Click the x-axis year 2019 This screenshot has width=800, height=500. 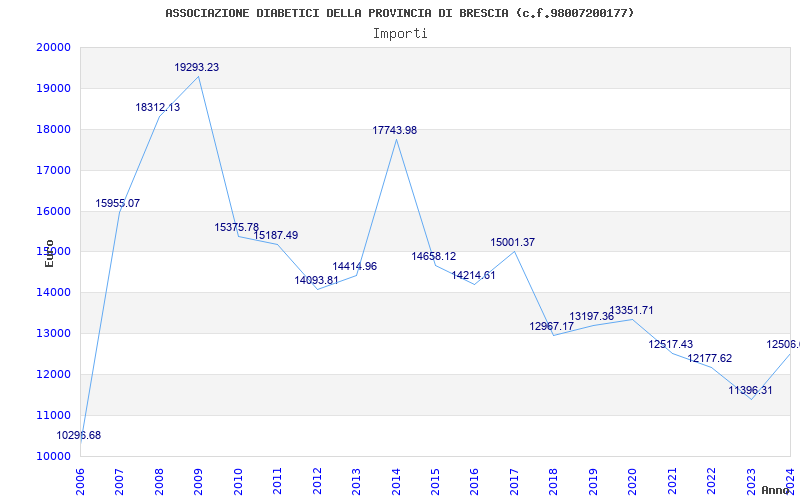tap(593, 481)
